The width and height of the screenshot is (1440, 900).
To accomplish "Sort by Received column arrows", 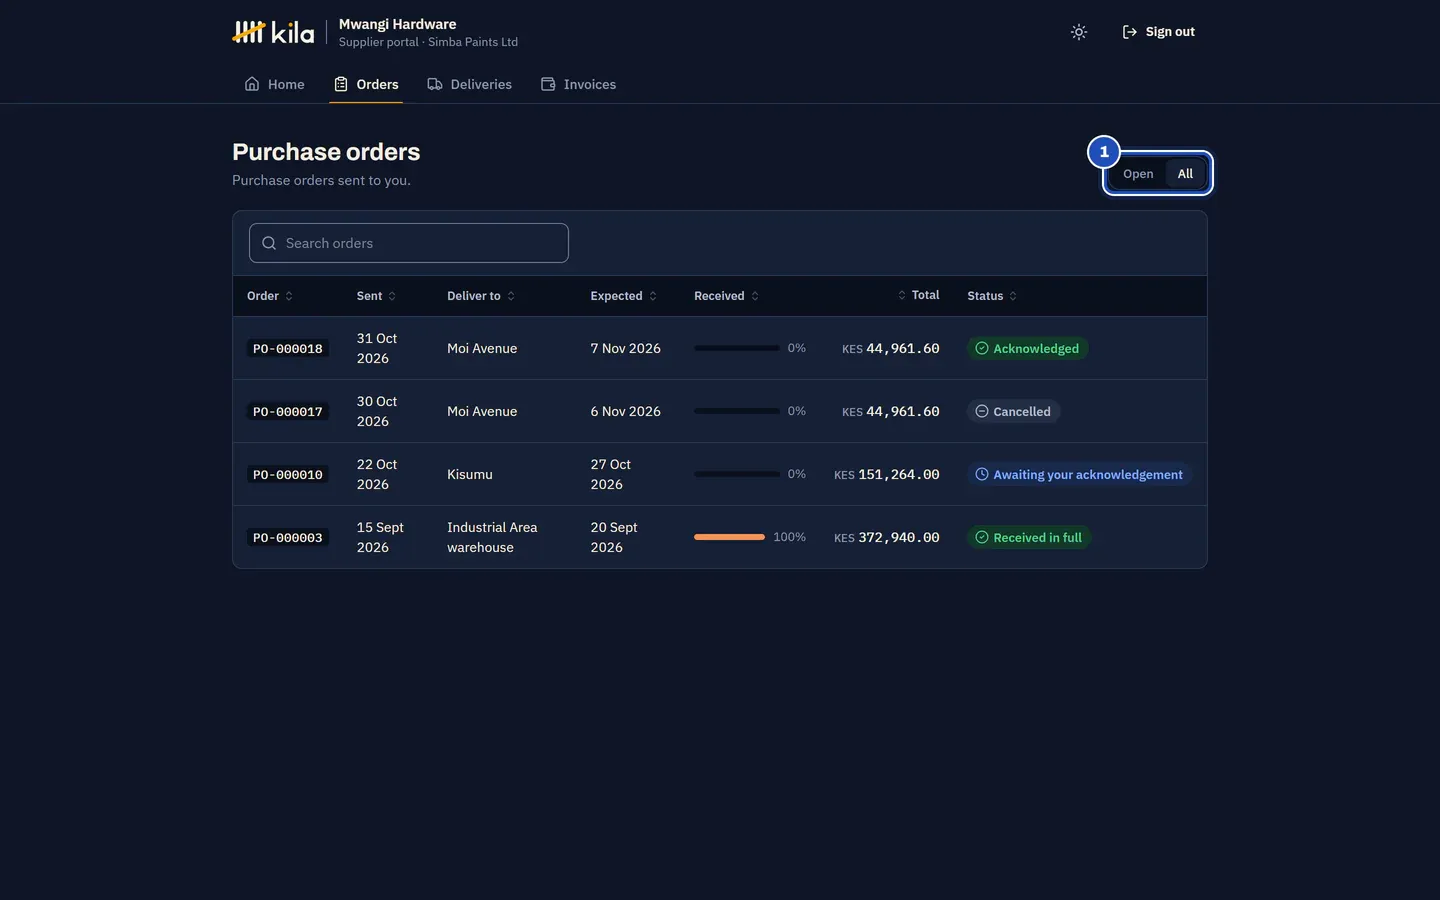I will click(x=755, y=296).
